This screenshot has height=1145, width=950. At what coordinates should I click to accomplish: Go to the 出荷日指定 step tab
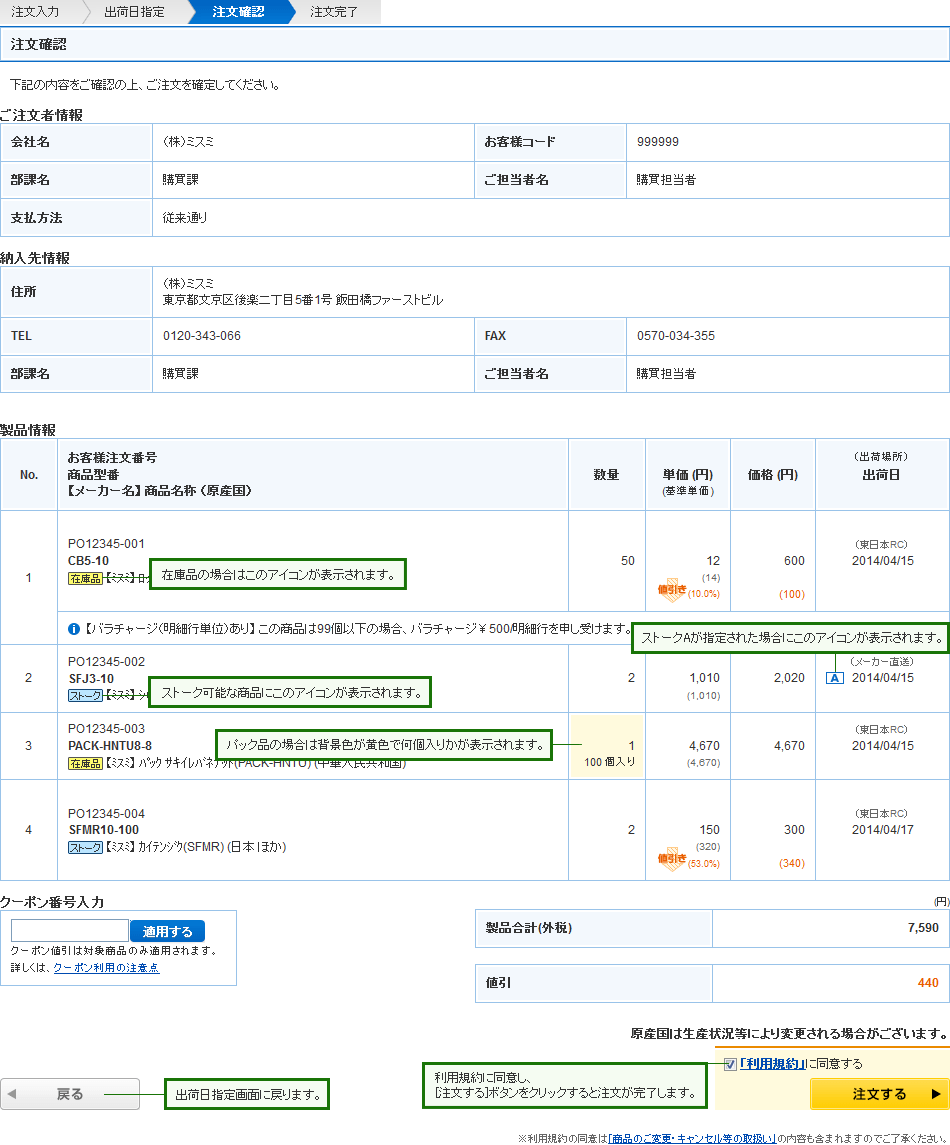pos(133,12)
